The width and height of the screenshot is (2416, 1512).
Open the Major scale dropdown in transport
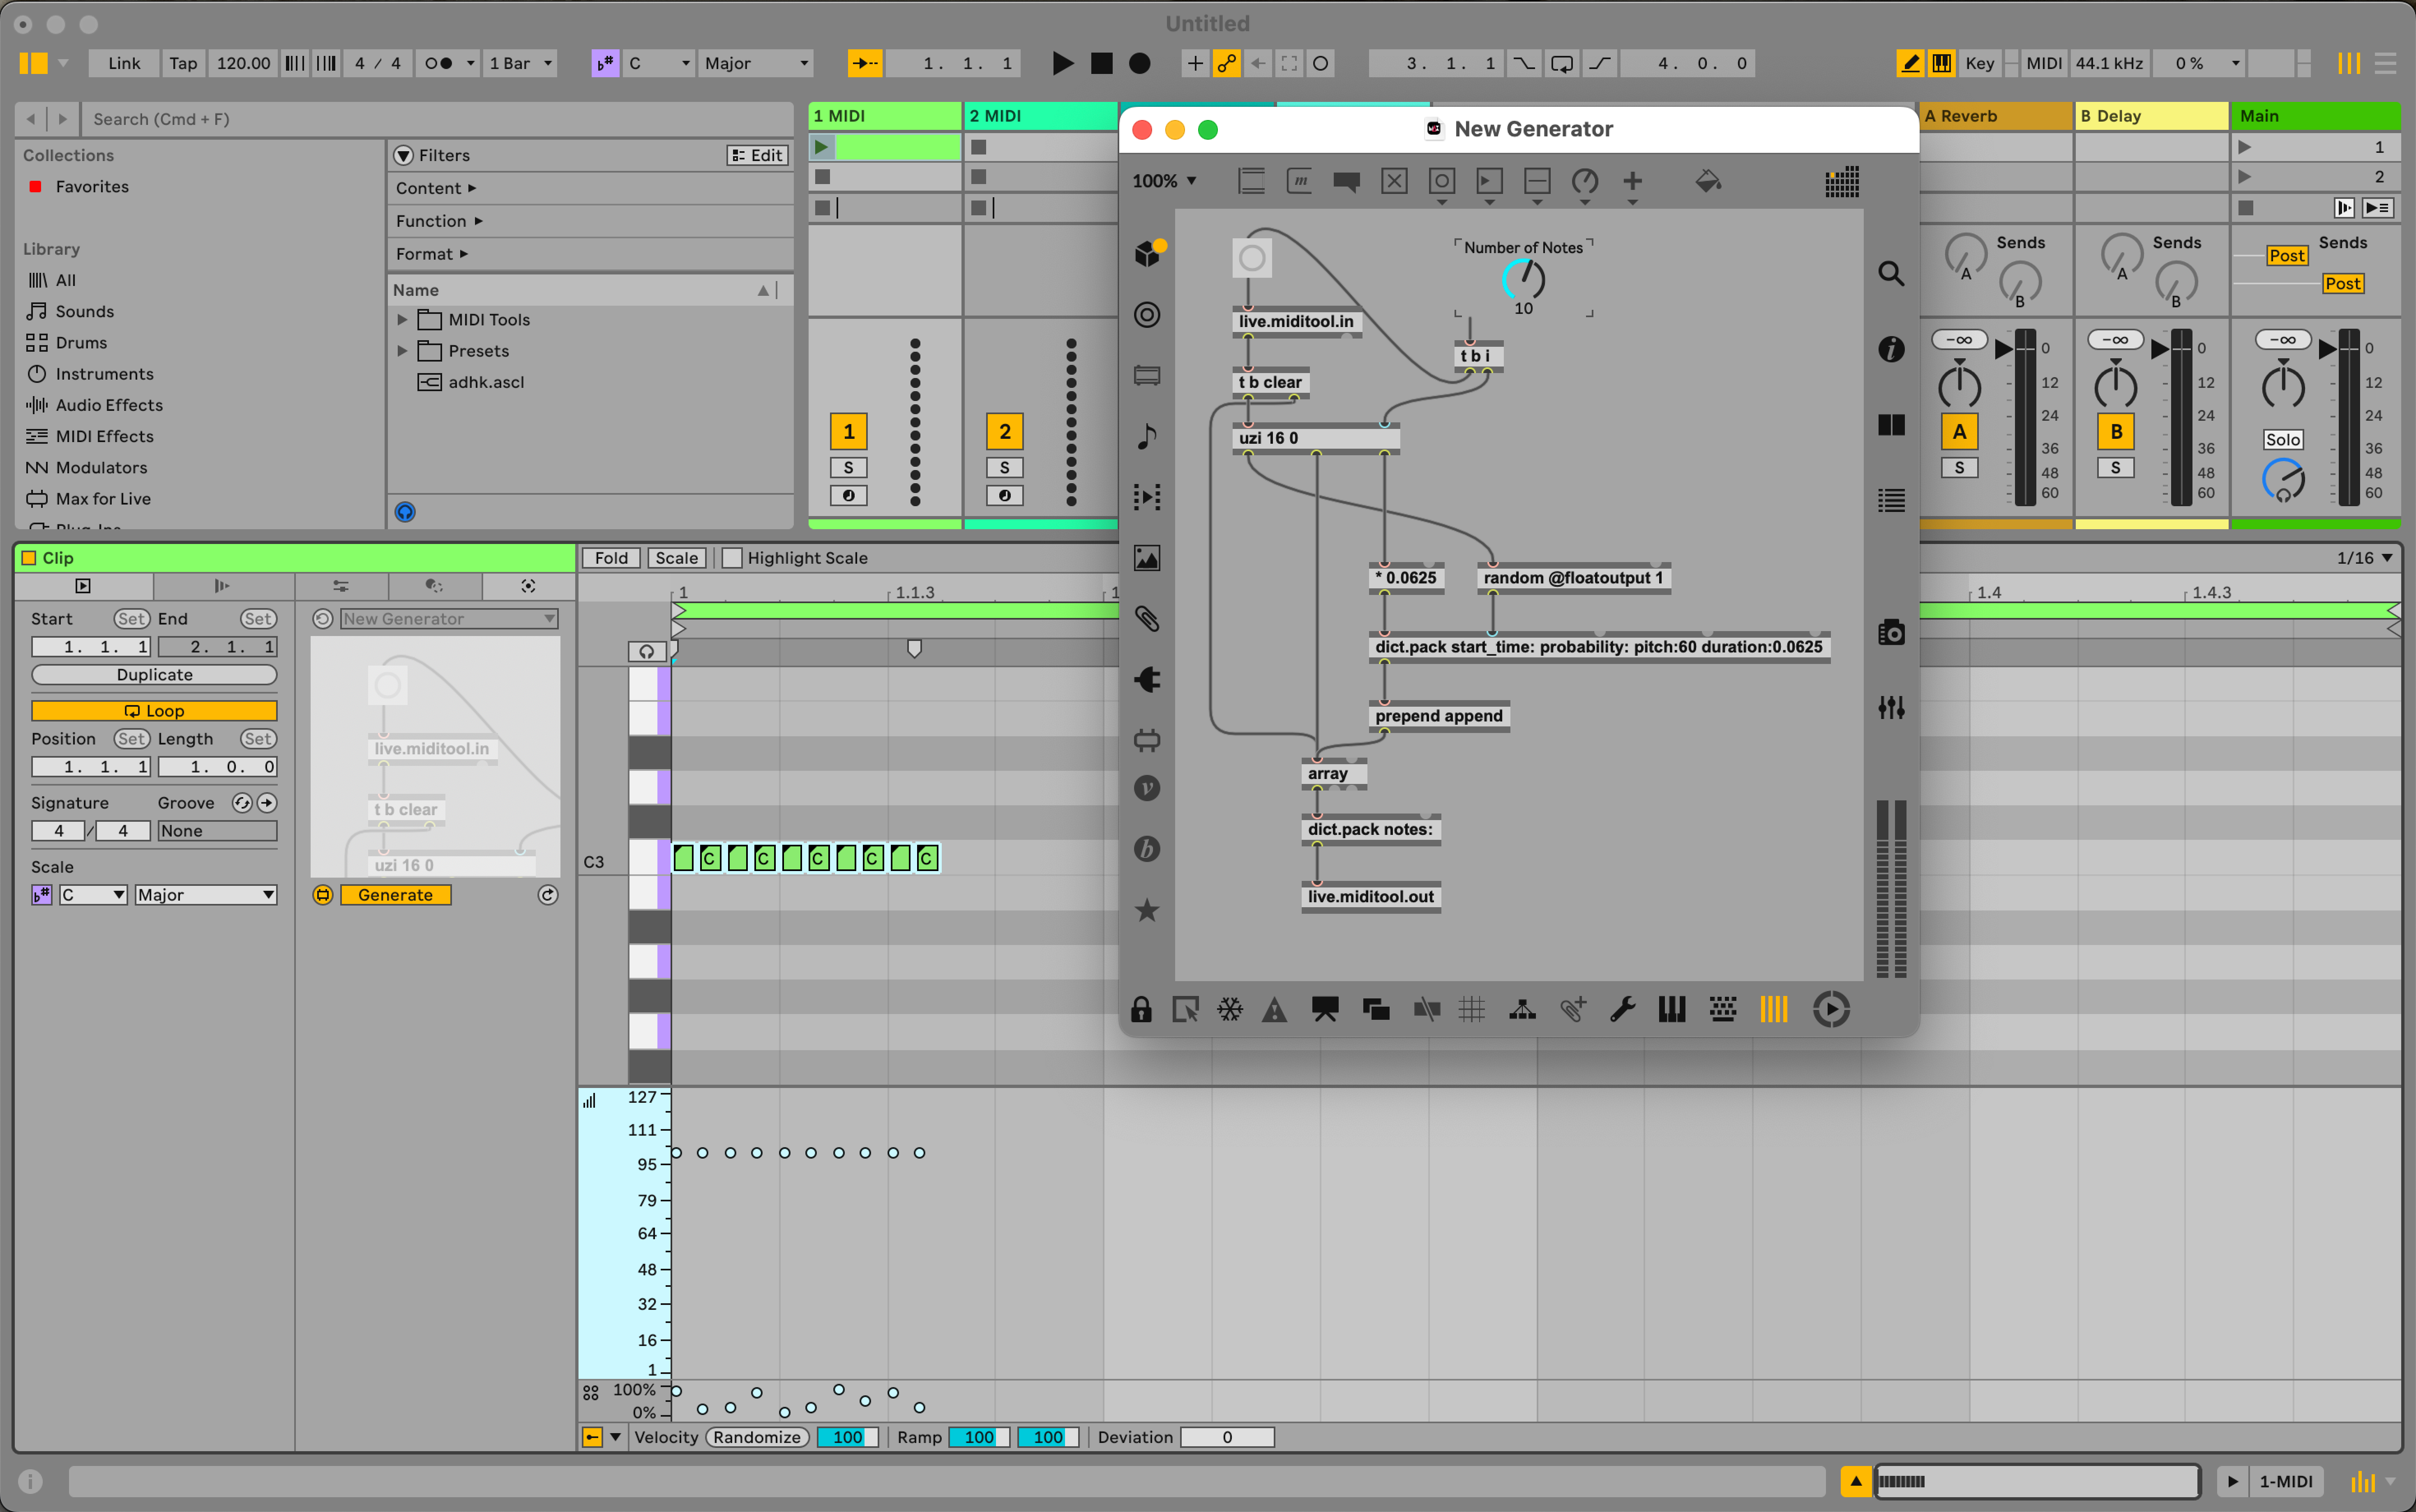pyautogui.click(x=756, y=63)
